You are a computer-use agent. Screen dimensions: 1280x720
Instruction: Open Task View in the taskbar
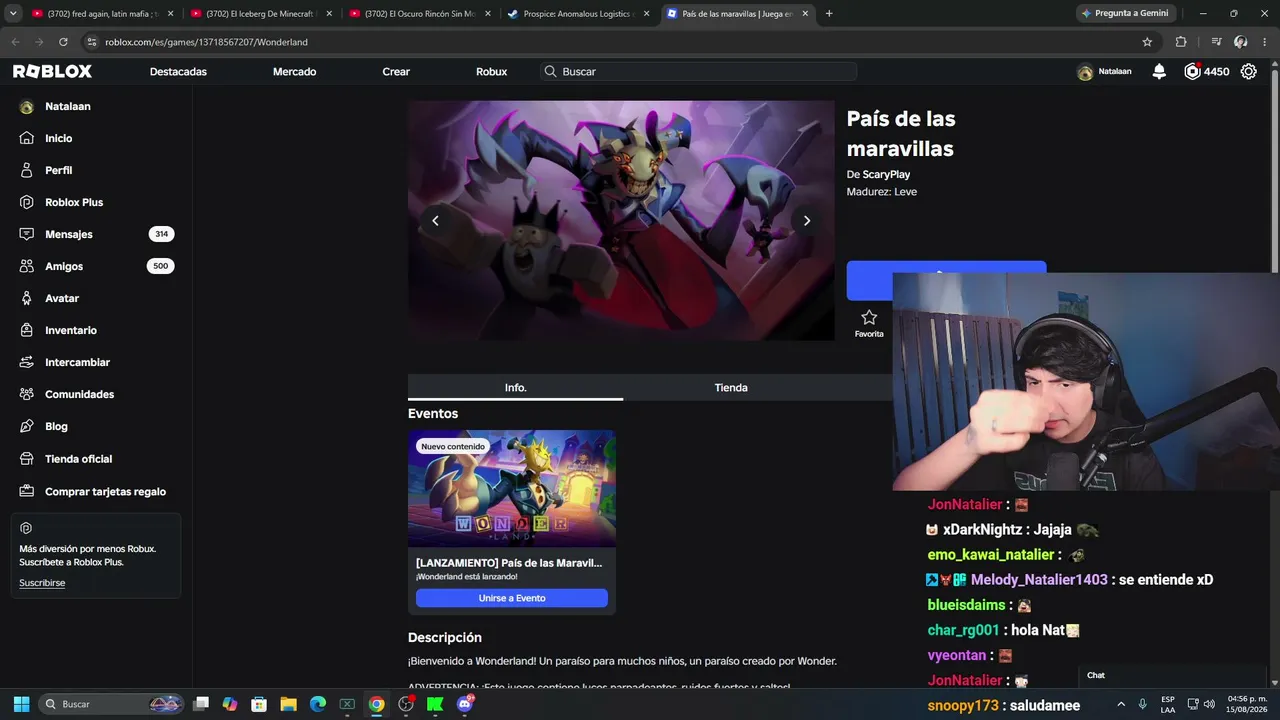(x=201, y=704)
